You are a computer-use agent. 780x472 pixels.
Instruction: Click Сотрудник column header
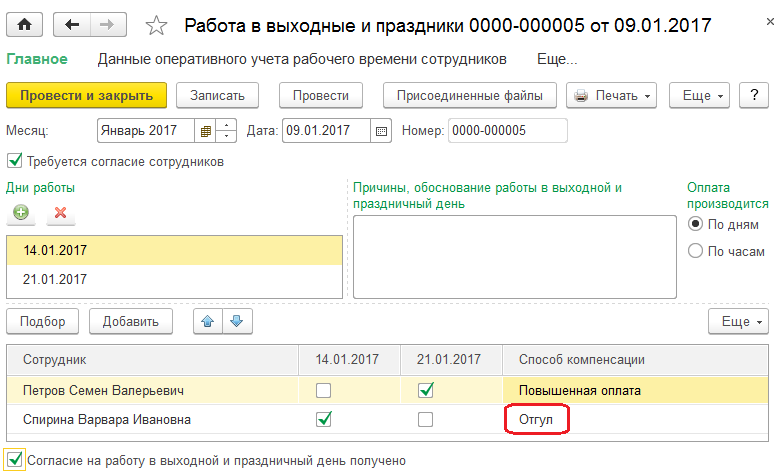(153, 360)
